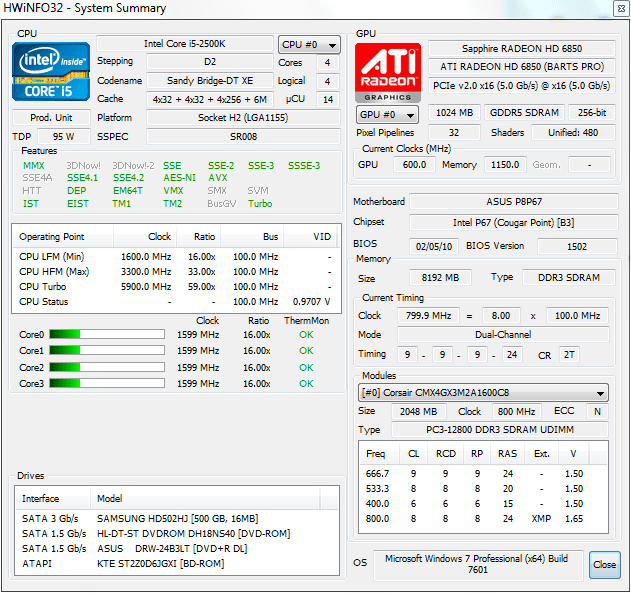Select the HL-DT-ST DVDROM DH18NS40 row
The image size is (631, 593).
[x=176, y=533]
